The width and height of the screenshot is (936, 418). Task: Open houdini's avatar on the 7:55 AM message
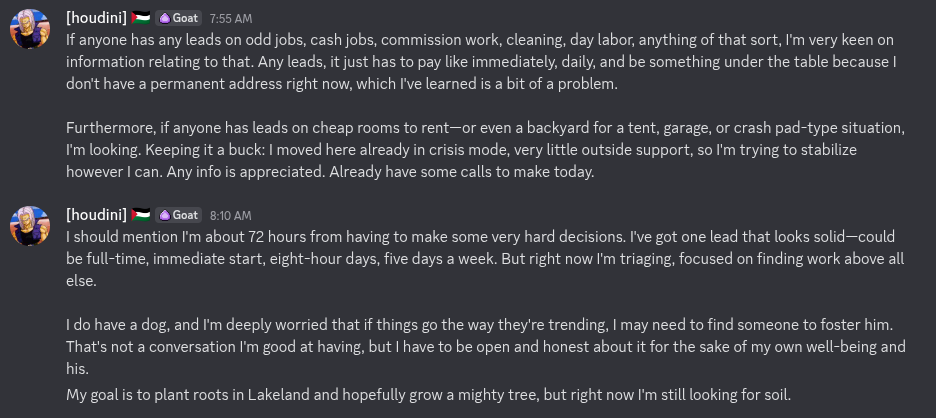coord(29,29)
